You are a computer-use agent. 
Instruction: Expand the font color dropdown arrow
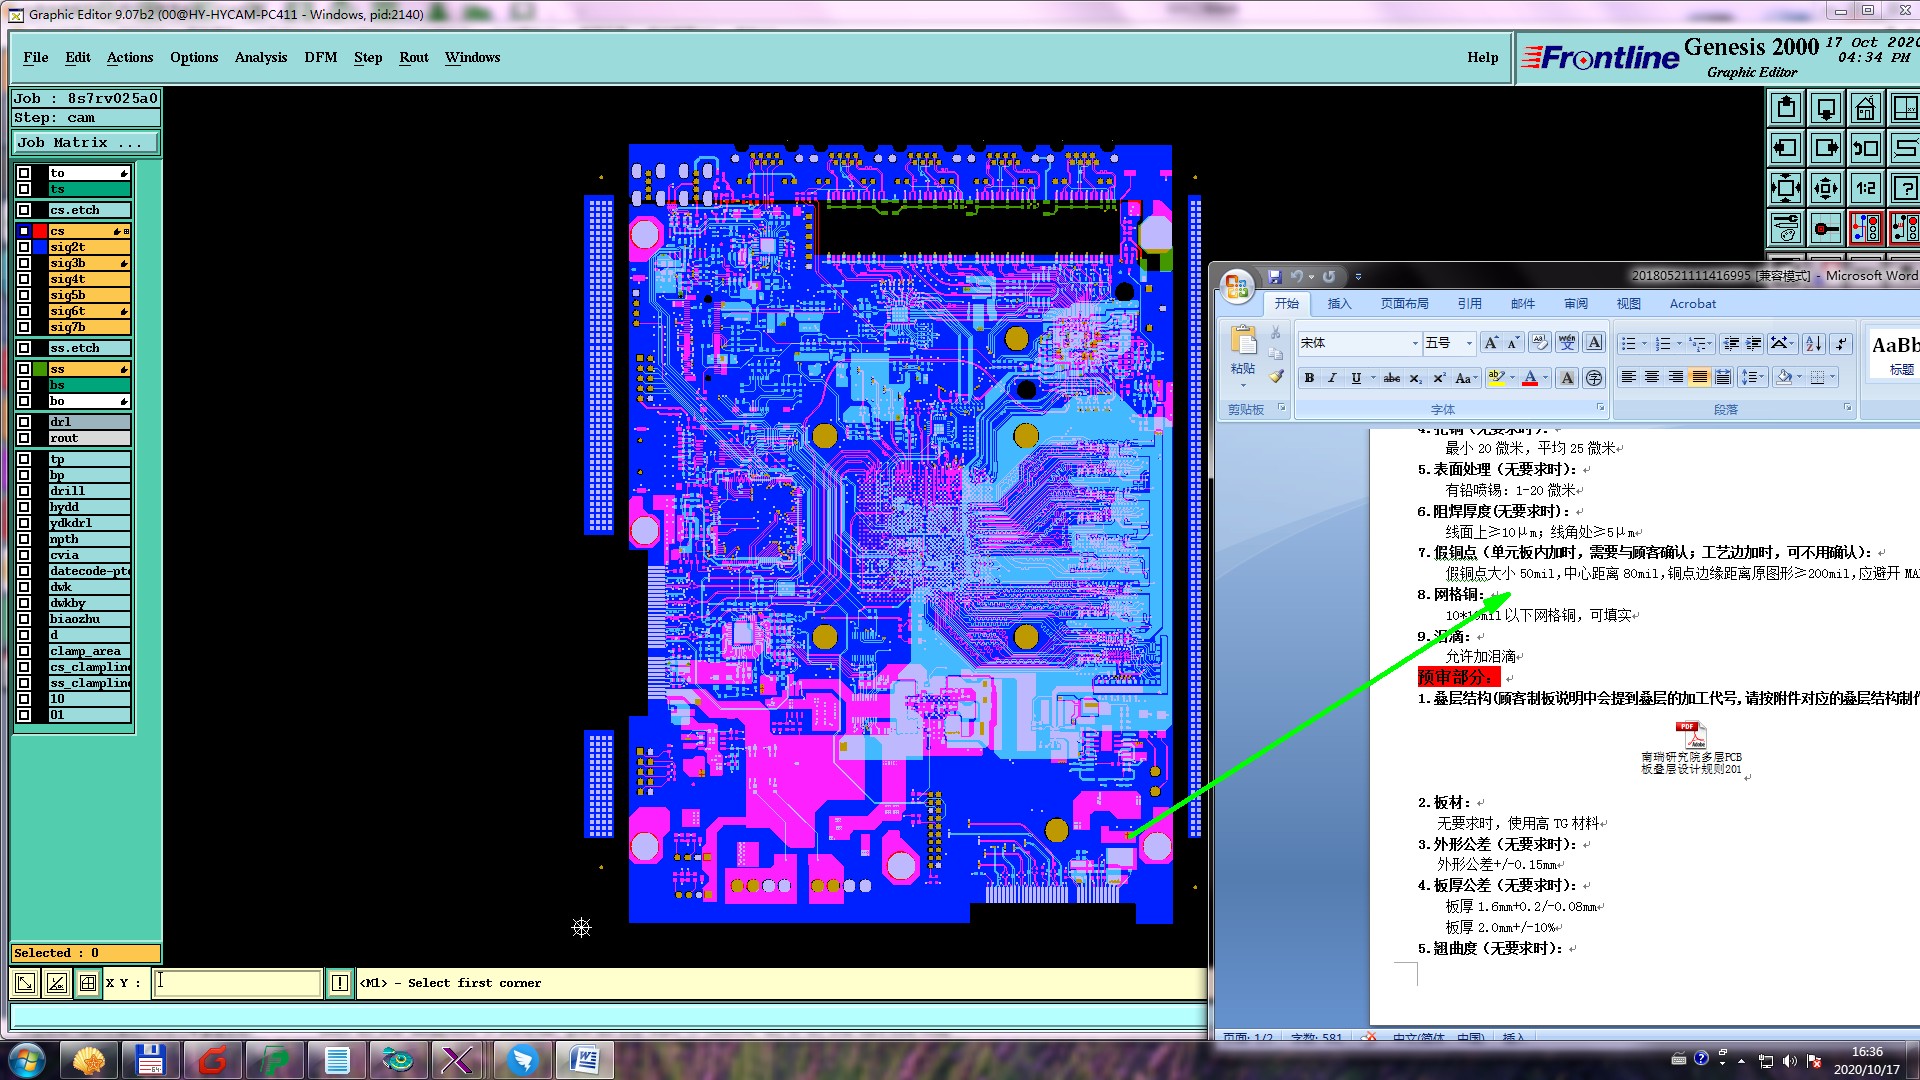click(x=1546, y=378)
